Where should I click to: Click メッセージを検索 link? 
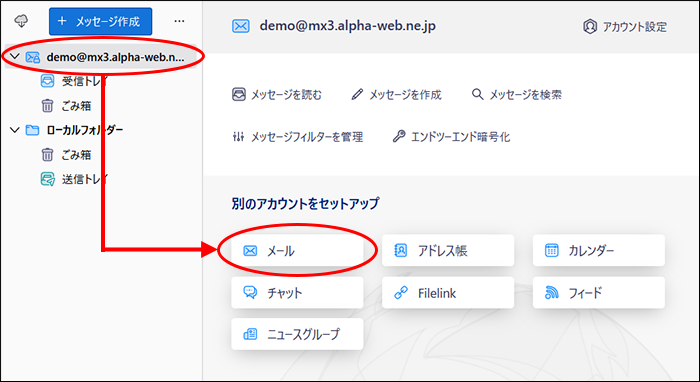517,95
